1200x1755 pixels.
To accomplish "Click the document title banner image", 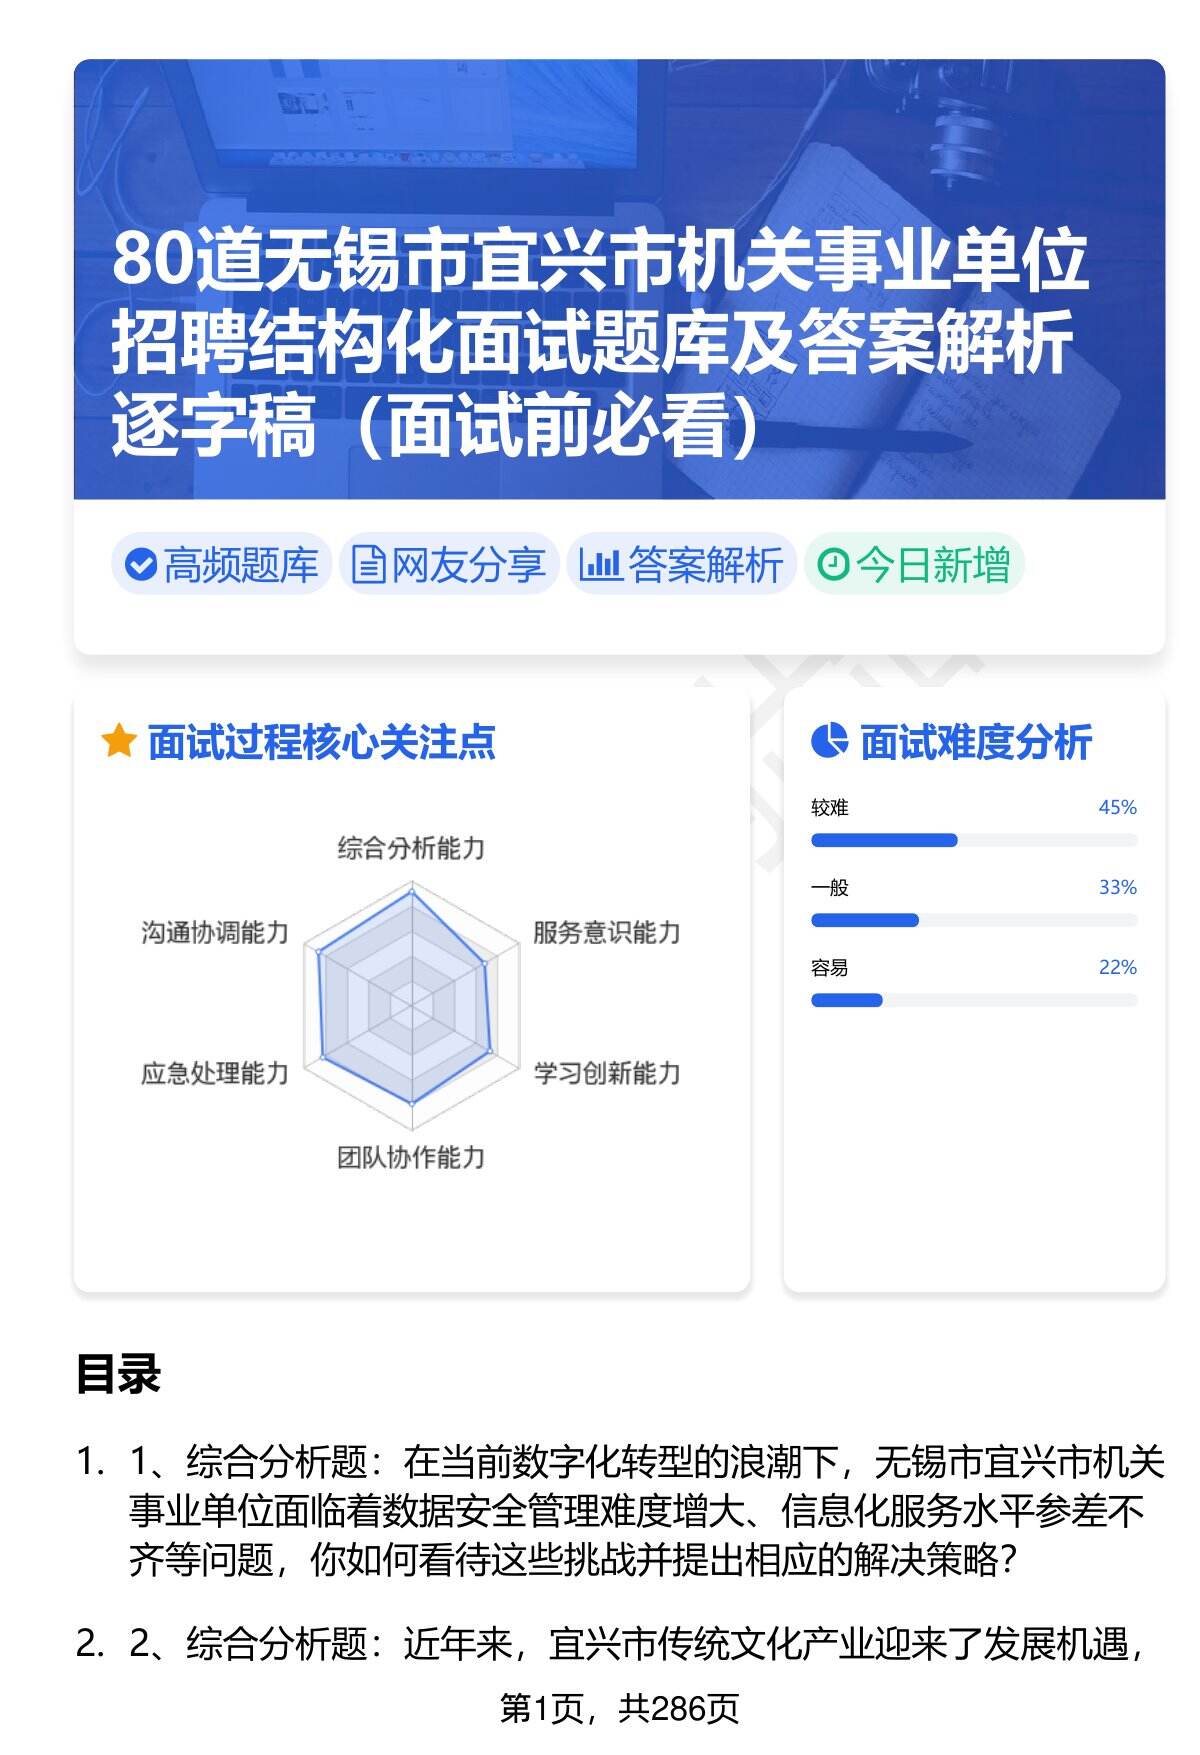I will tap(619, 280).
